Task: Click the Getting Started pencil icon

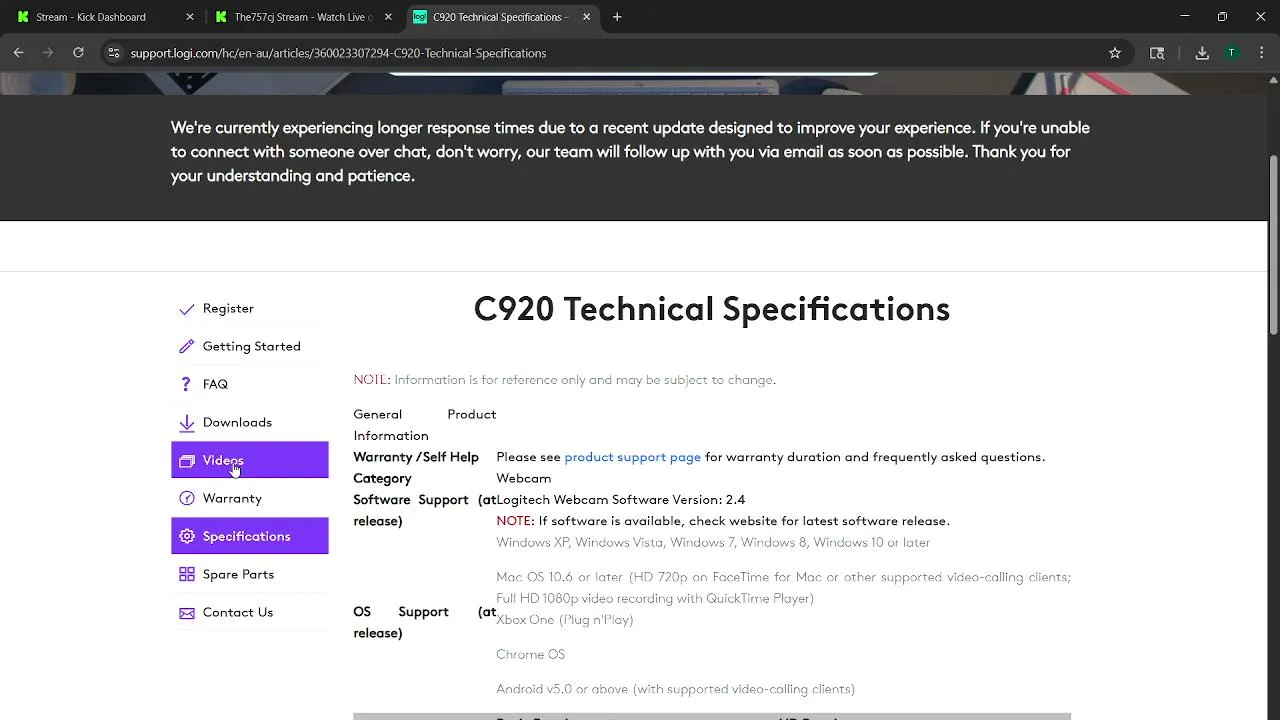Action: tap(187, 347)
